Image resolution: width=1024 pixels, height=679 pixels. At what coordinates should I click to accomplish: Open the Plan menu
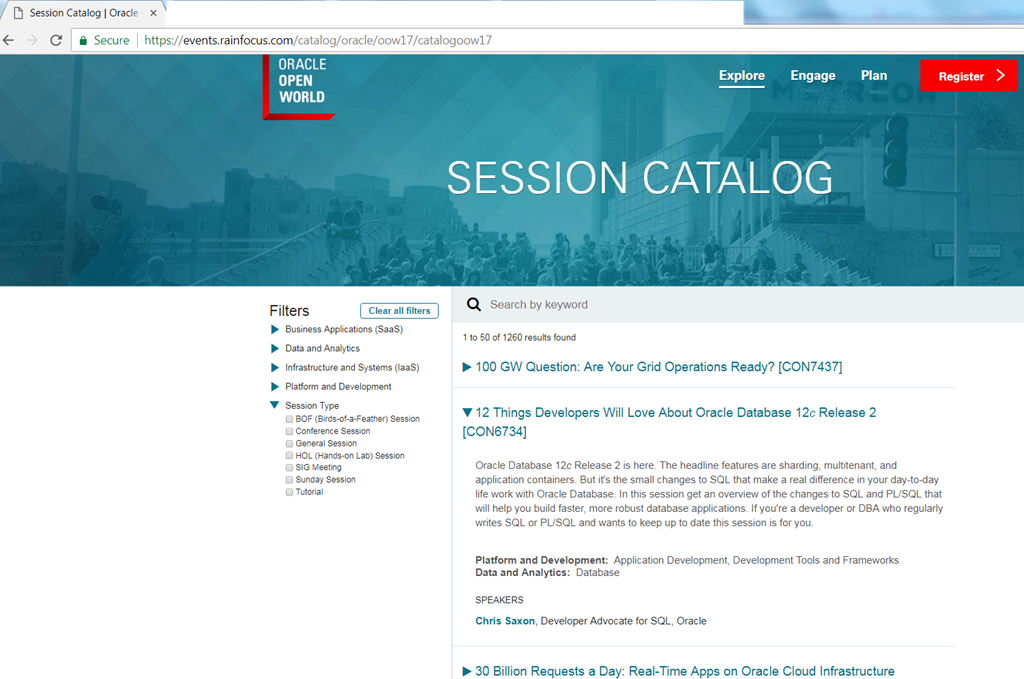tap(874, 76)
